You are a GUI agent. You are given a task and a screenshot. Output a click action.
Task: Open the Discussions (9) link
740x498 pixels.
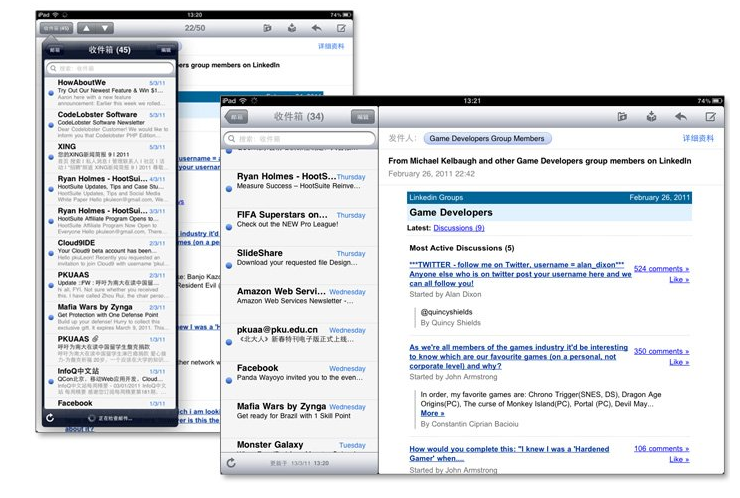(x=459, y=228)
